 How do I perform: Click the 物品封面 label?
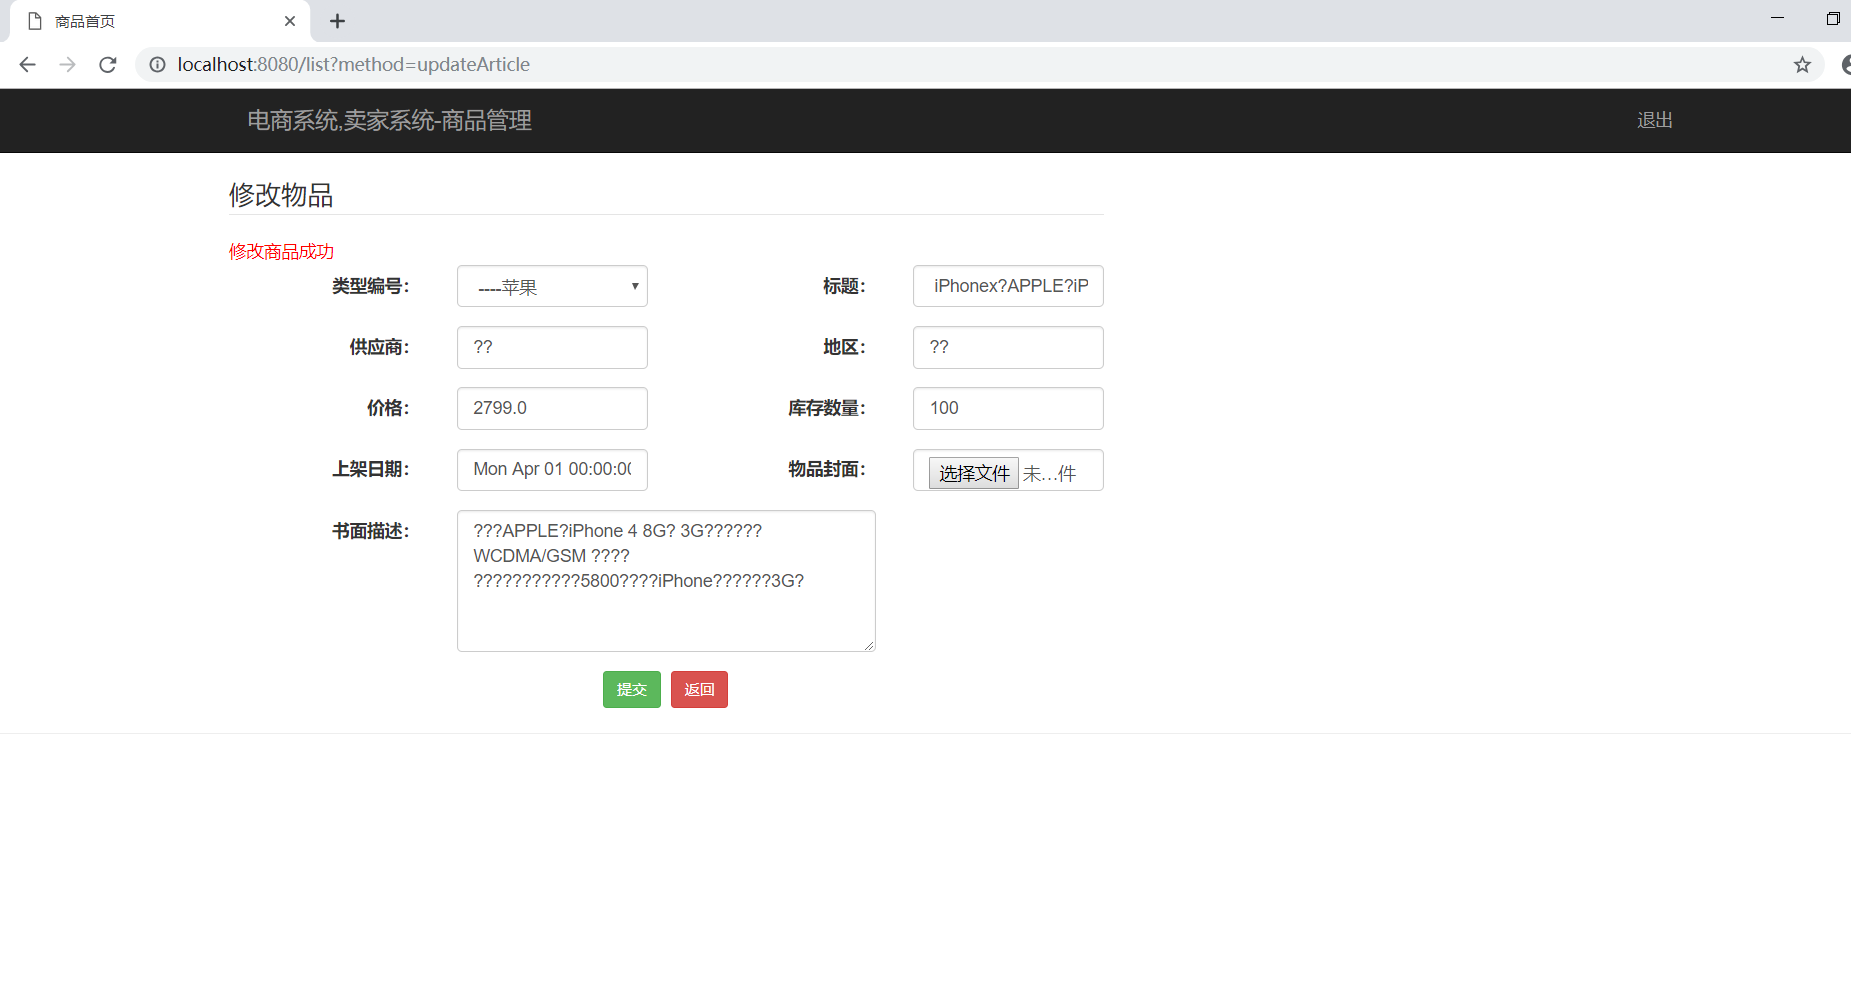(827, 469)
